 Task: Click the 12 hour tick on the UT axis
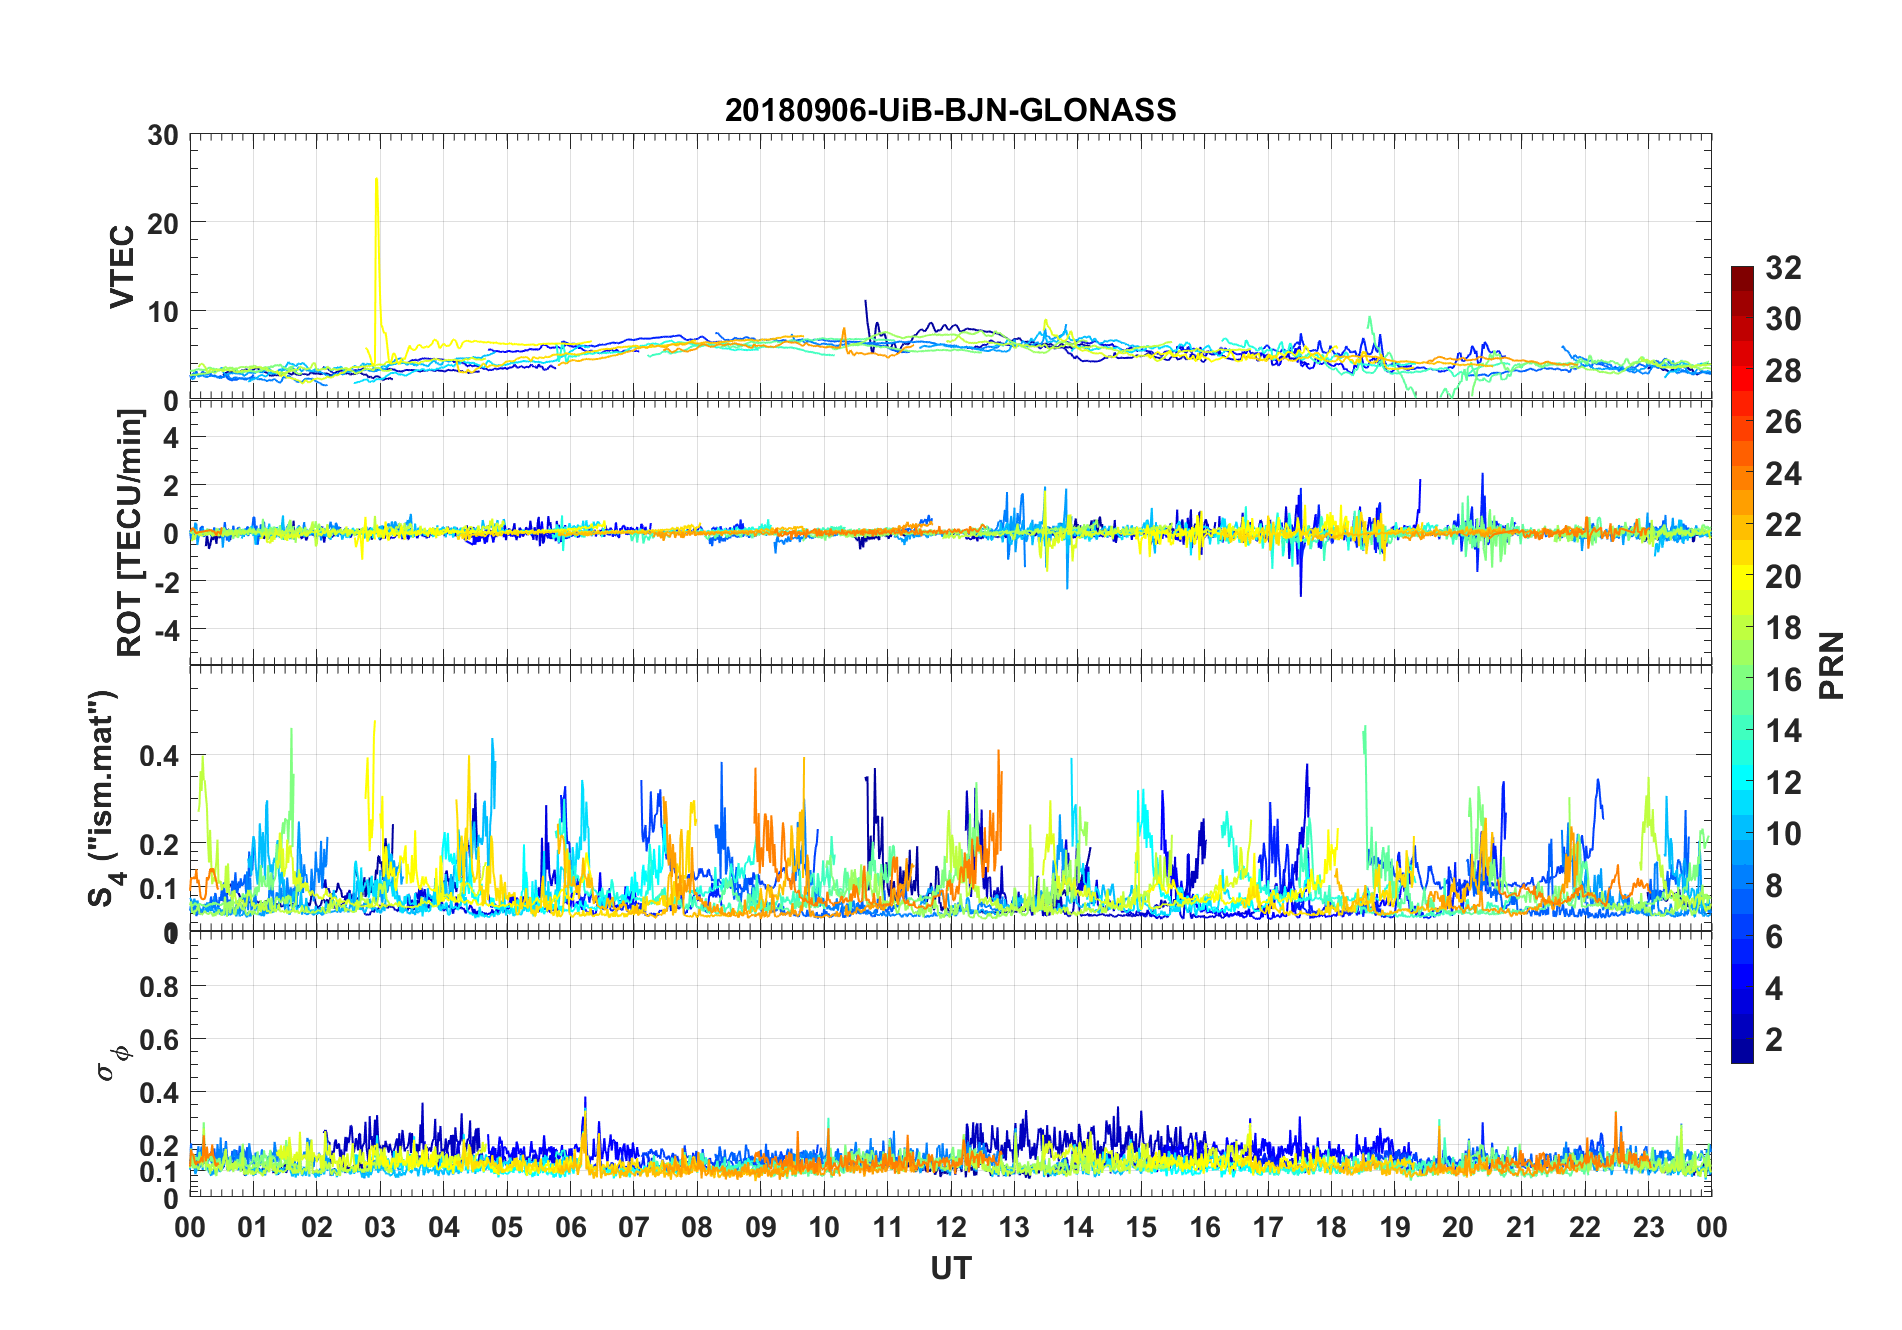pos(951,1227)
